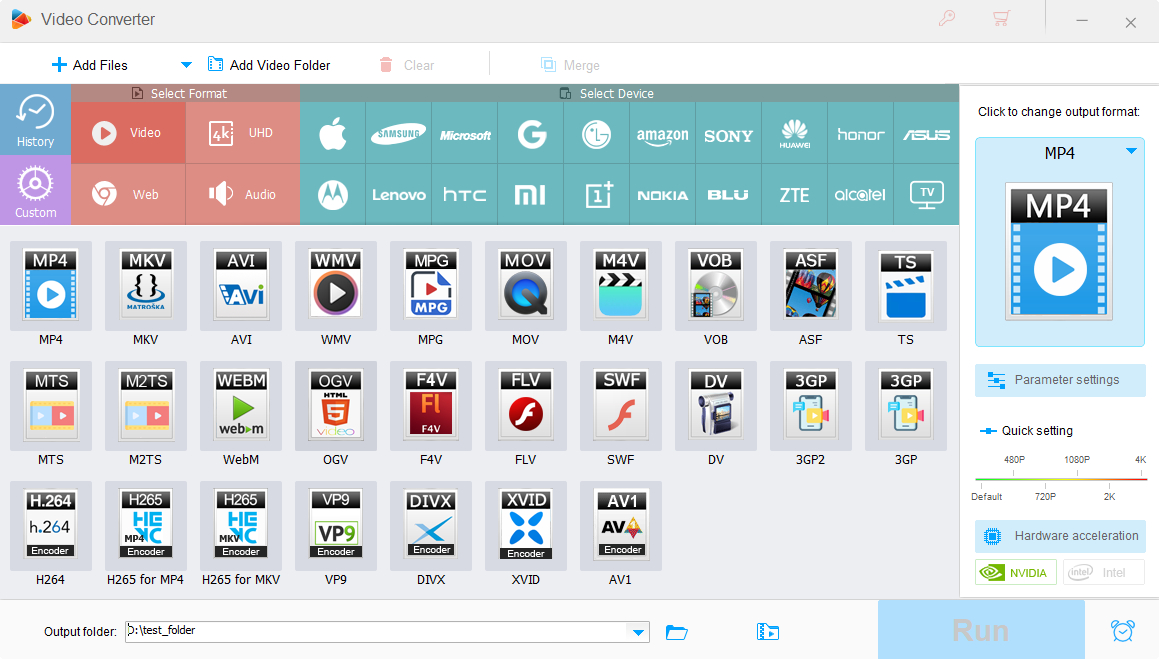Image resolution: width=1159 pixels, height=659 pixels.
Task: Enable NVIDIA hardware acceleration
Action: [x=1015, y=571]
